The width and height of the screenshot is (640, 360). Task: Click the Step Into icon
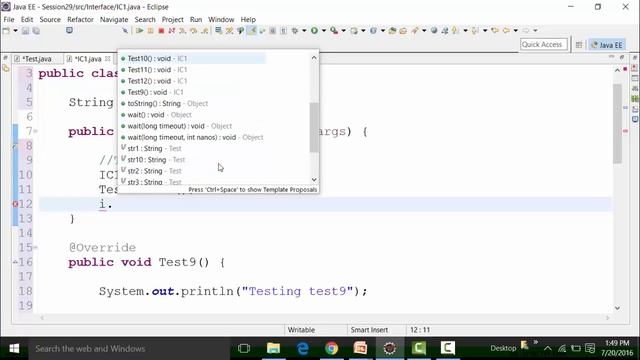[183, 31]
